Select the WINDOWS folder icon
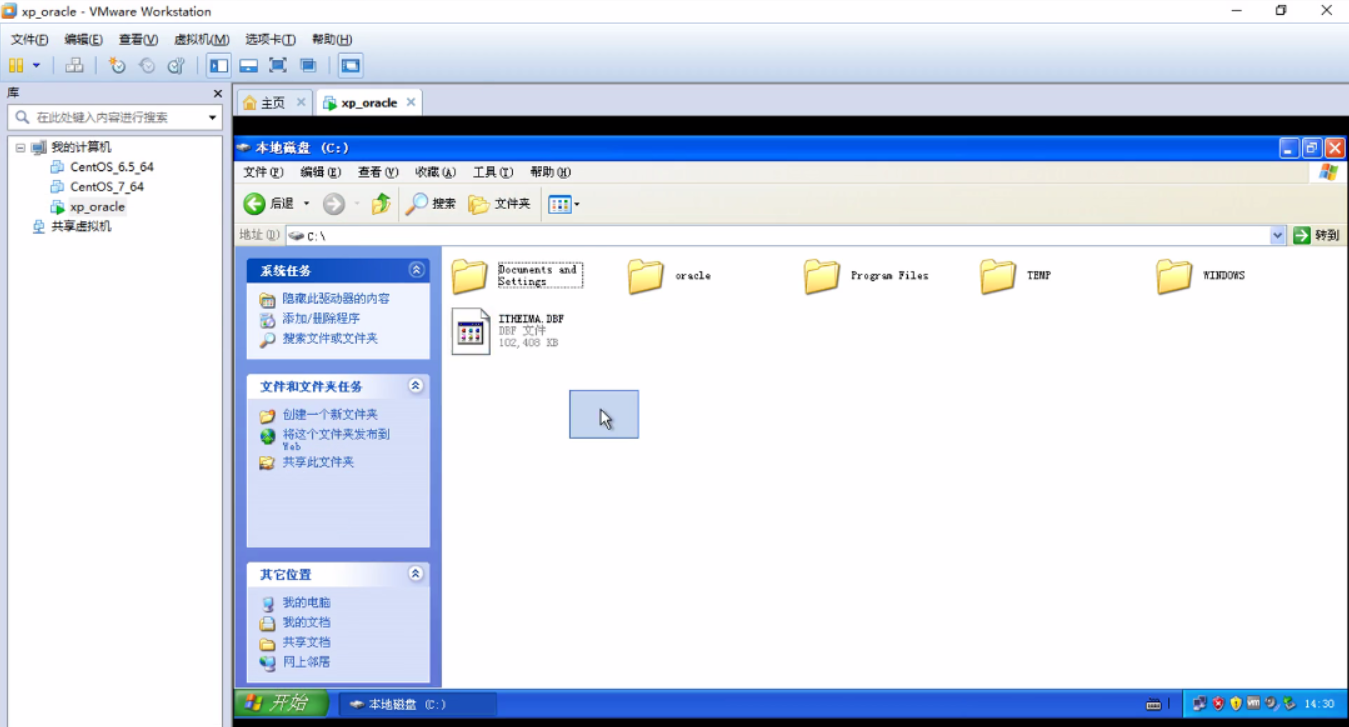The height and width of the screenshot is (727, 1349). tap(1174, 276)
